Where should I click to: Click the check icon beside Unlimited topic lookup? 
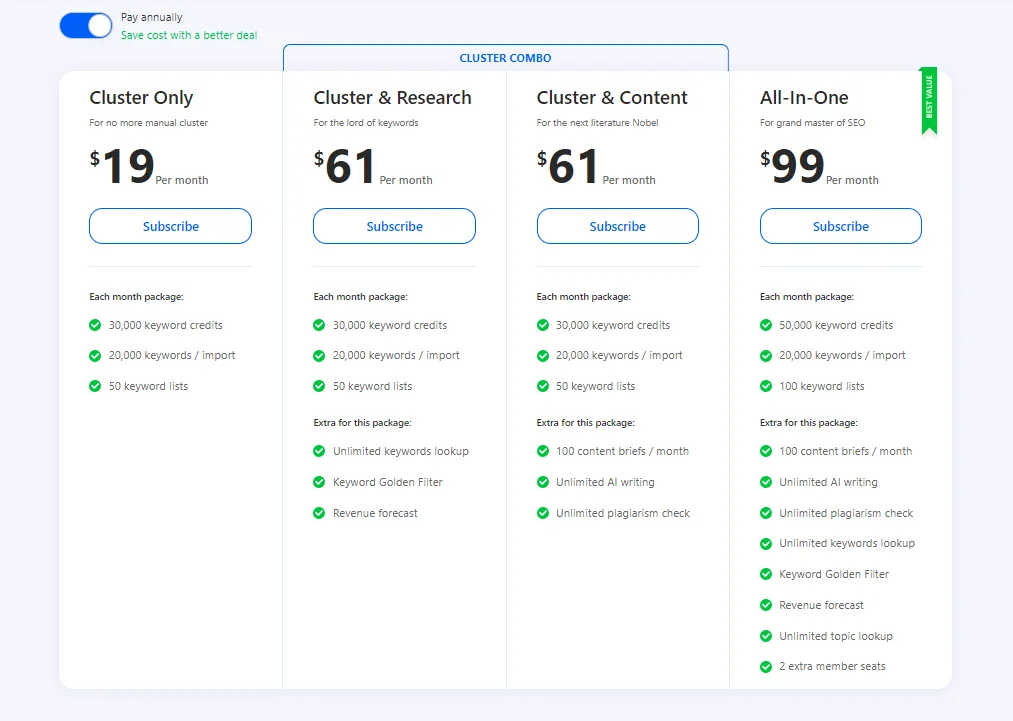coord(766,636)
